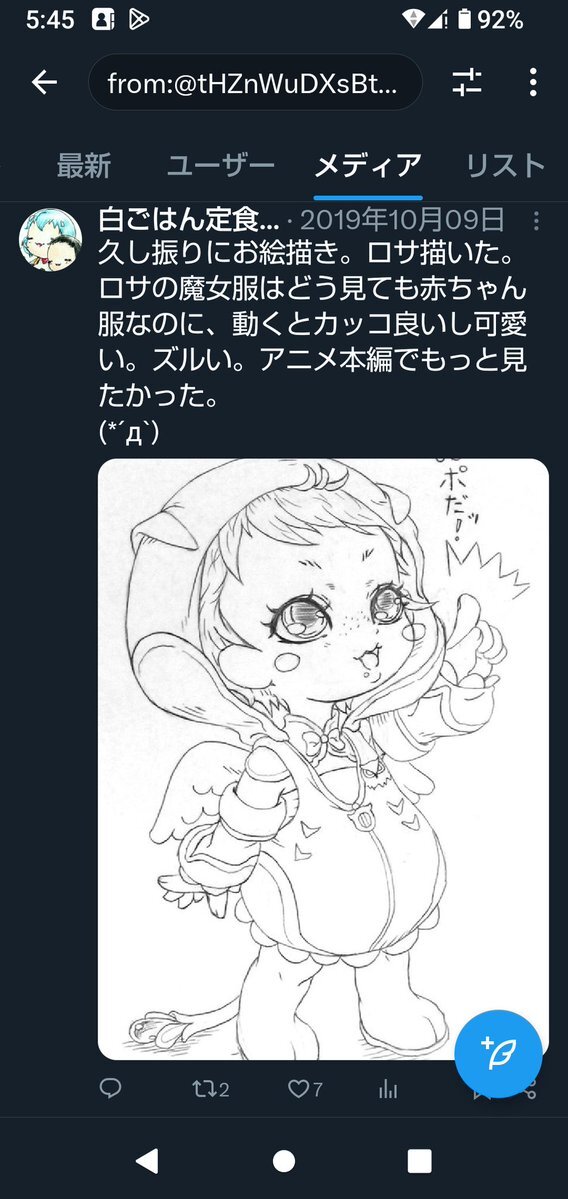568x1199 pixels.
Task: Switch to the 最新 tab
Action: [x=84, y=165]
